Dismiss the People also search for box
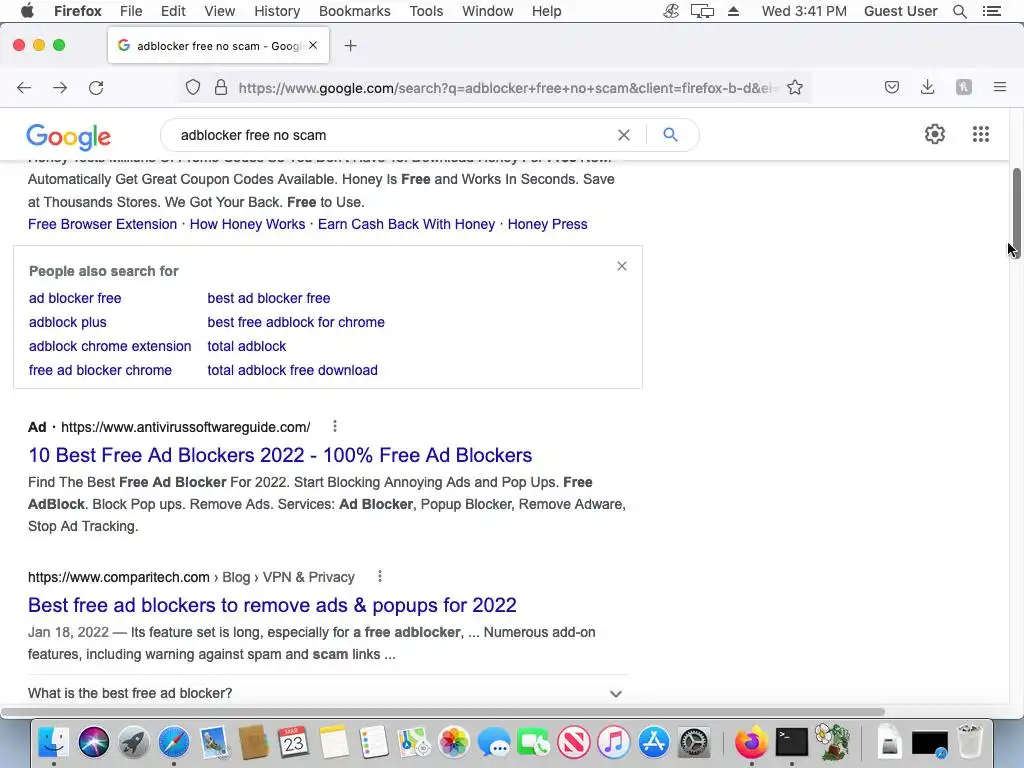This screenshot has height=768, width=1024. (x=622, y=266)
